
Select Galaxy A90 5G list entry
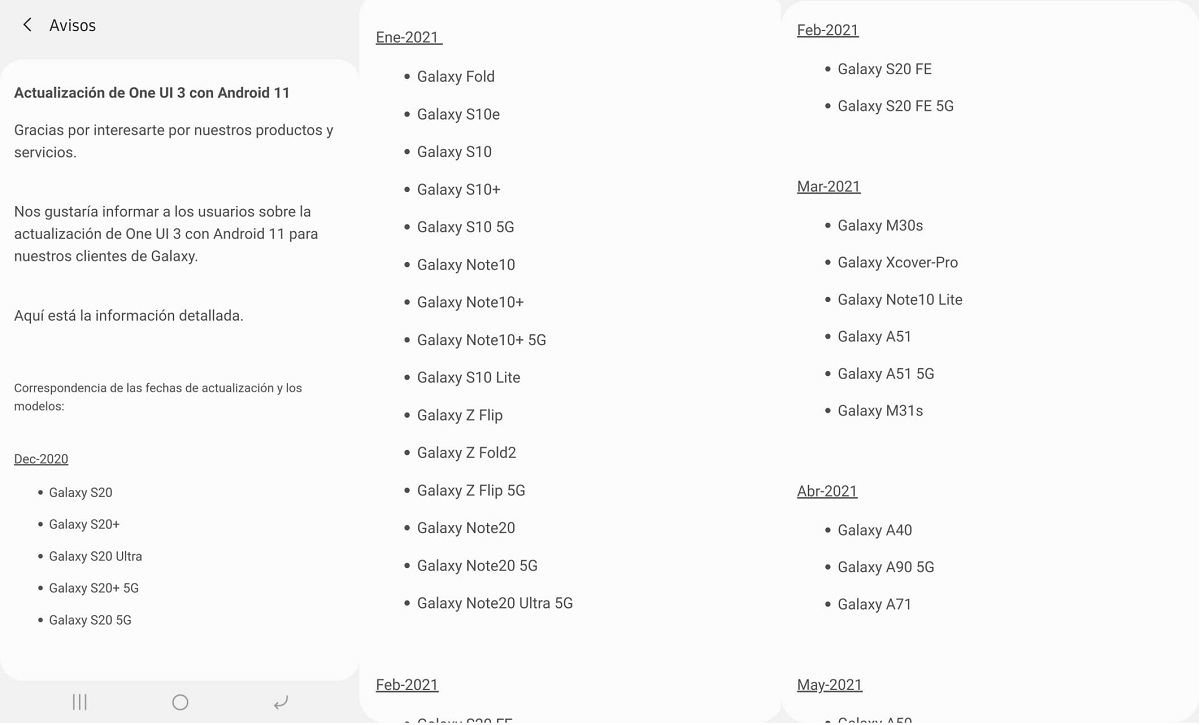[885, 567]
